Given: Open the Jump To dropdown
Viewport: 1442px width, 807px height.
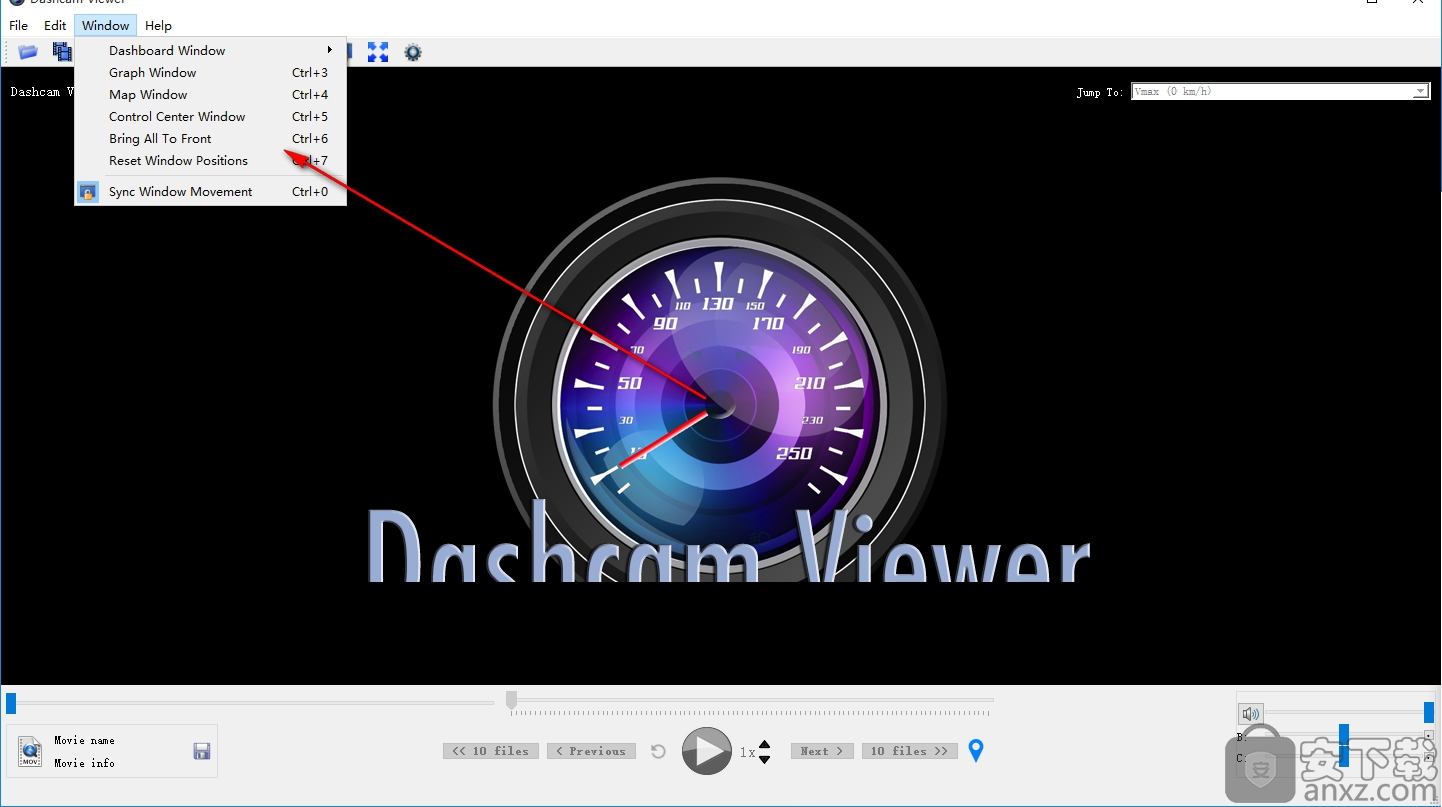Looking at the screenshot, I should 1280,91.
